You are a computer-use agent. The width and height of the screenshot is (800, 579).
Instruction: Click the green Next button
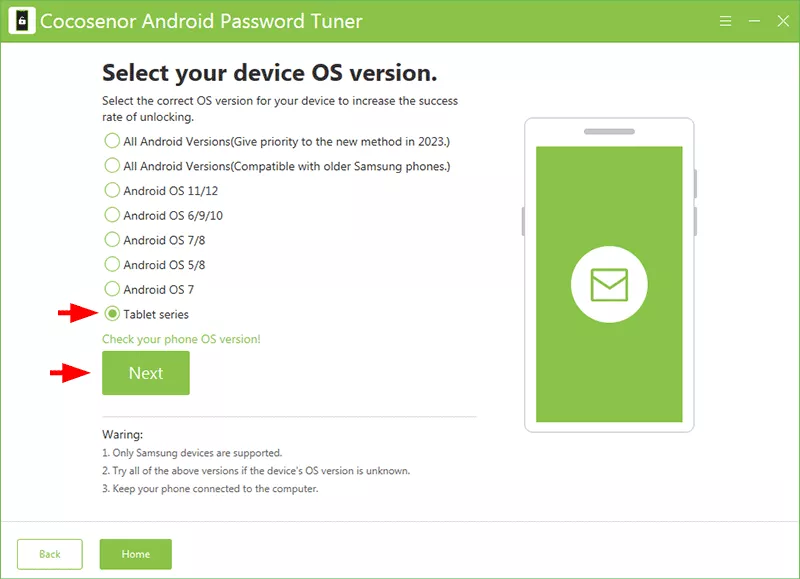coord(146,373)
